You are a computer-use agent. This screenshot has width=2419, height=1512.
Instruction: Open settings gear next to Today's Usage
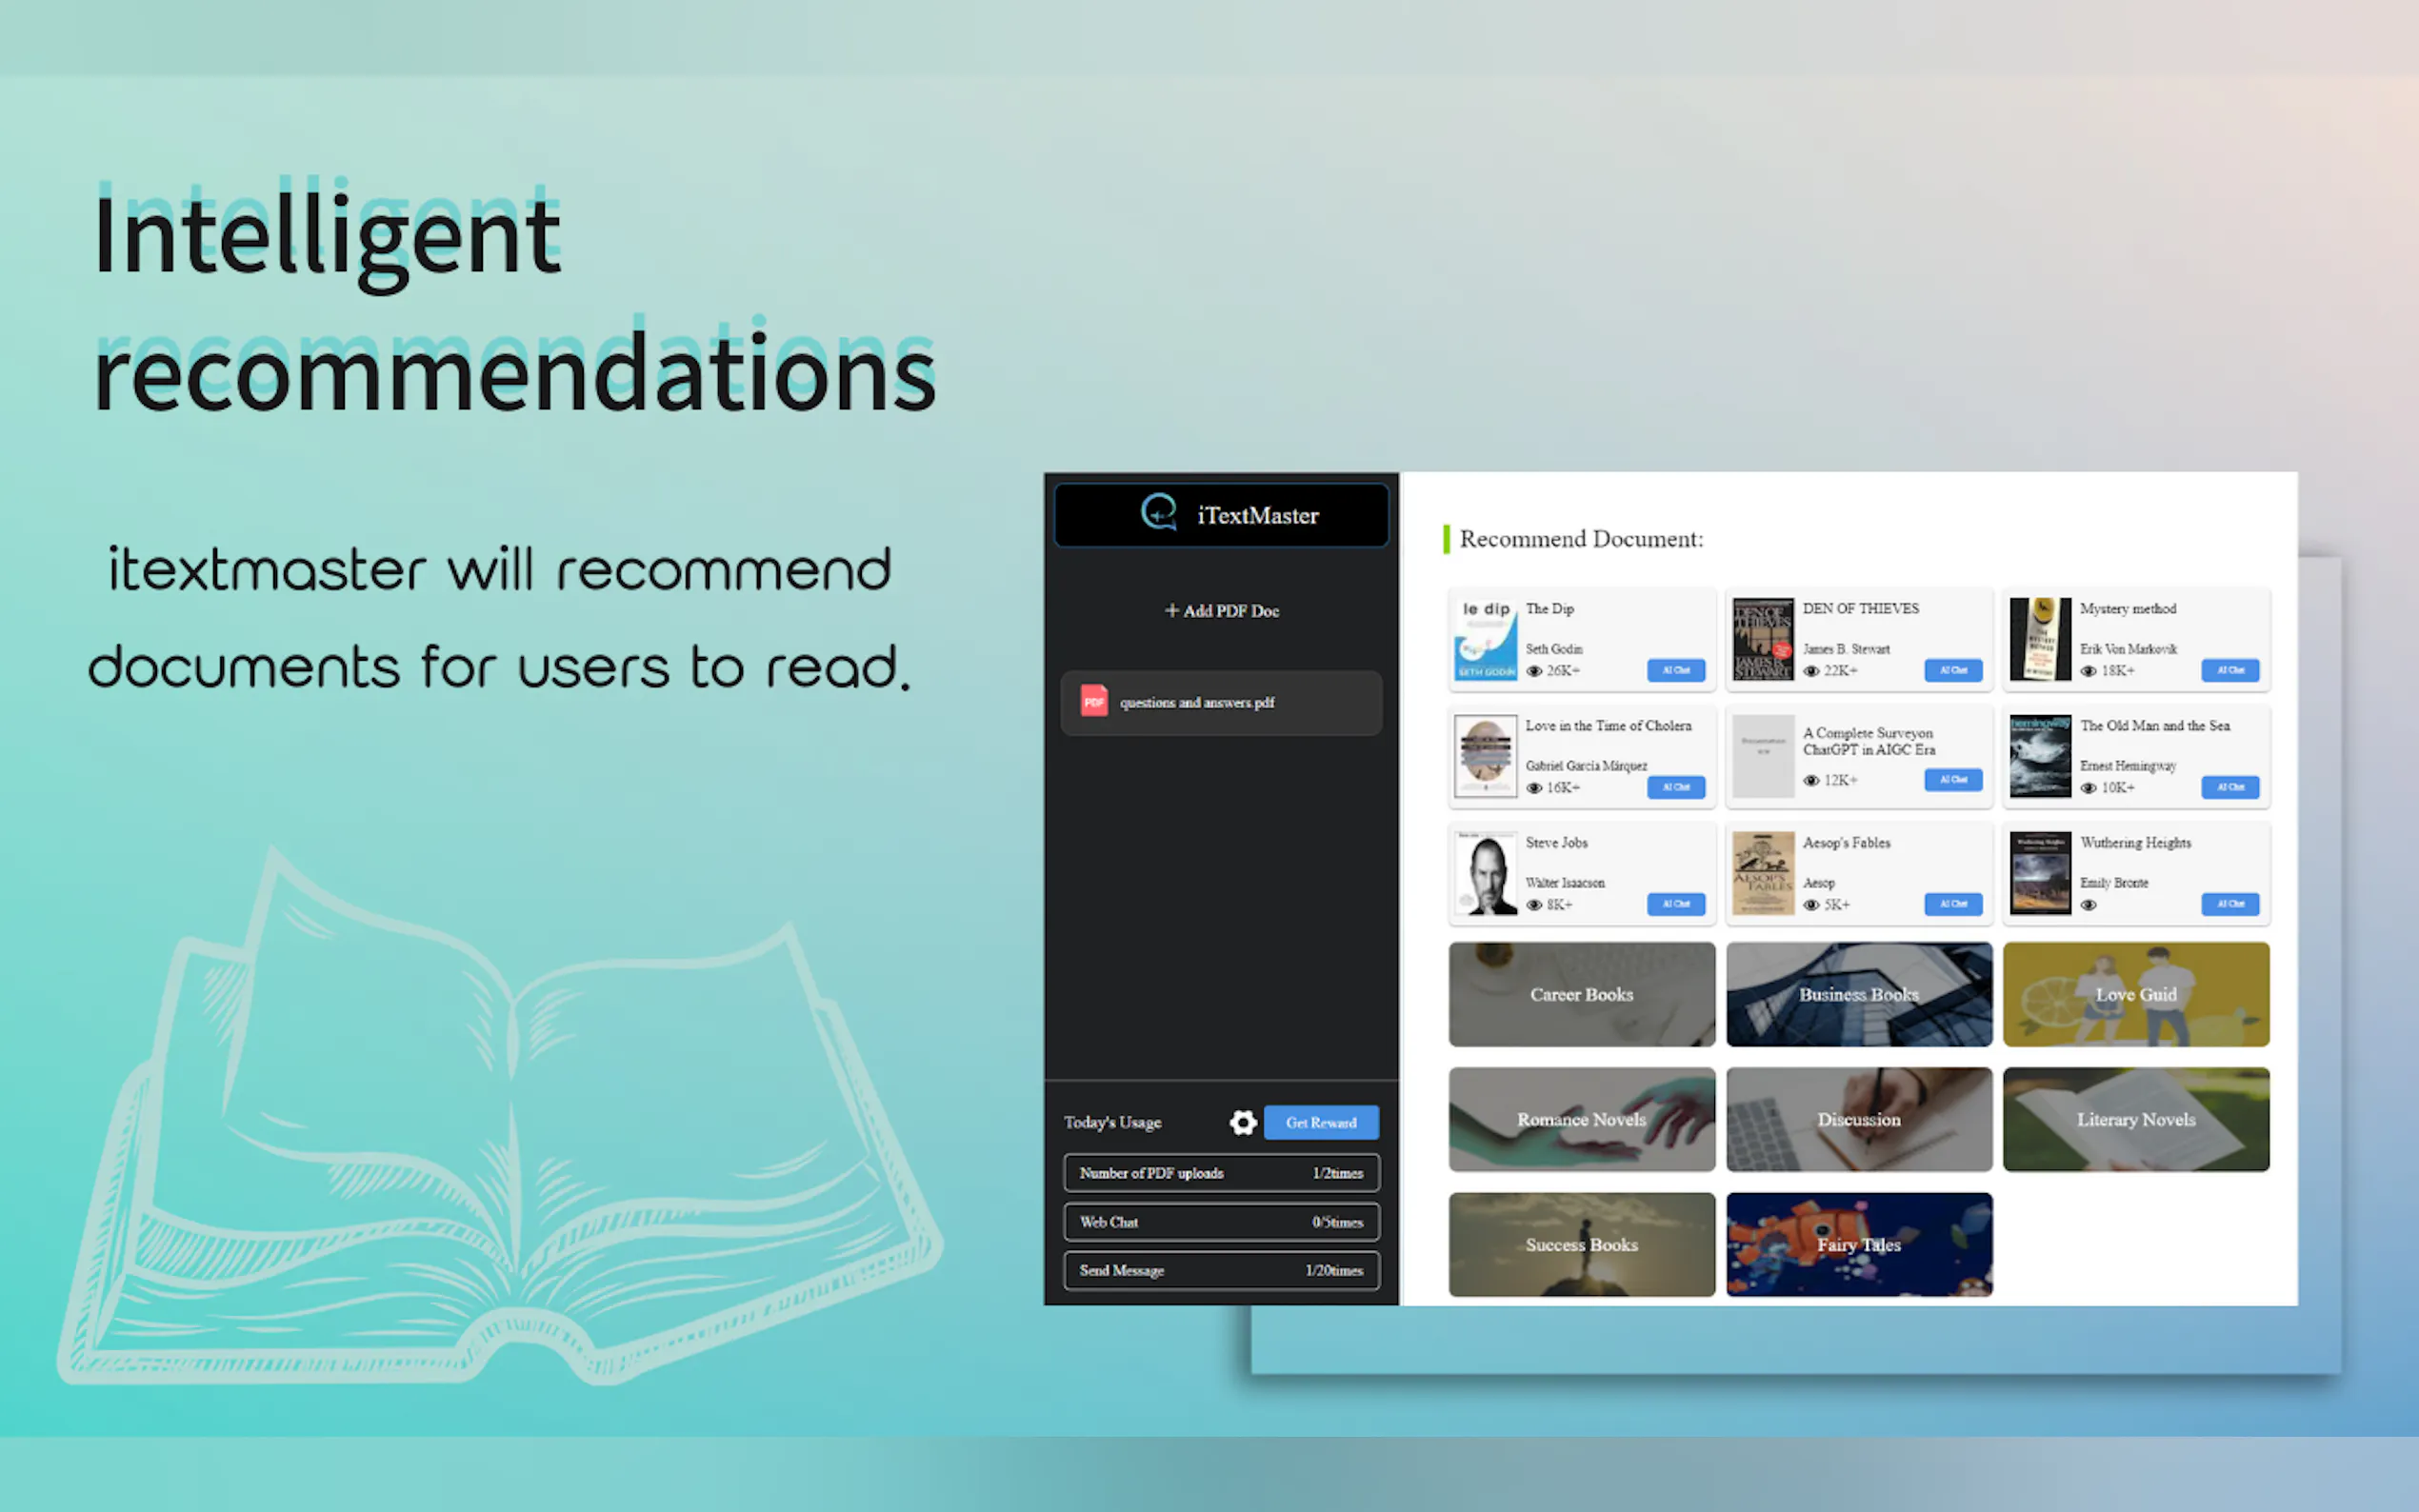[1242, 1122]
